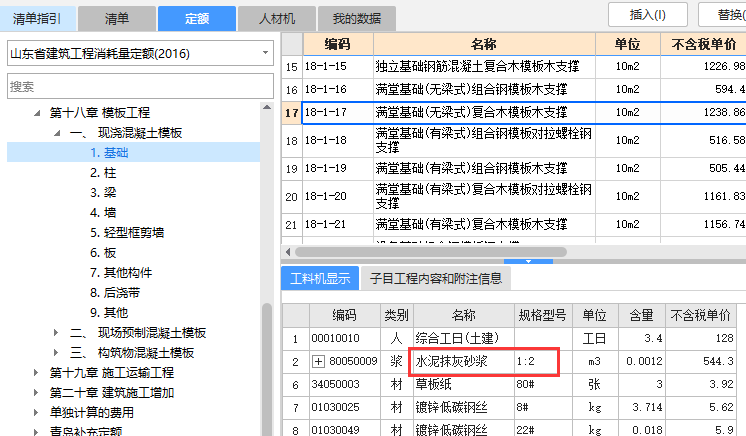The image size is (746, 436).
Task: Select row 18-1-18 quota entry
Action: coord(514,140)
